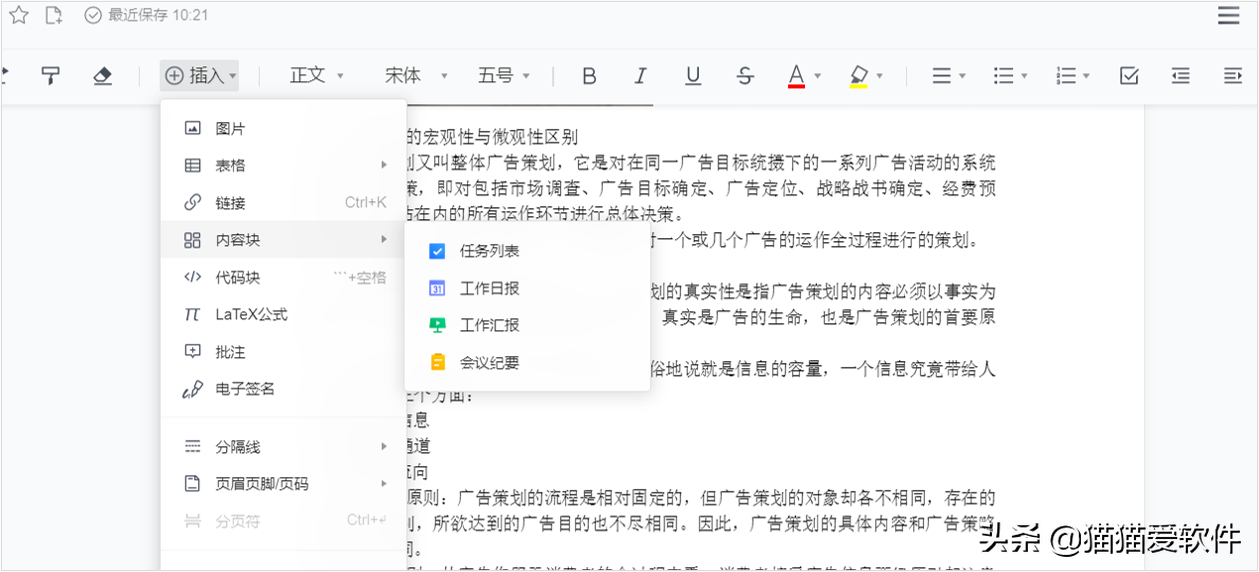
Task: Select the eraser clear-format tool
Action: (102, 76)
